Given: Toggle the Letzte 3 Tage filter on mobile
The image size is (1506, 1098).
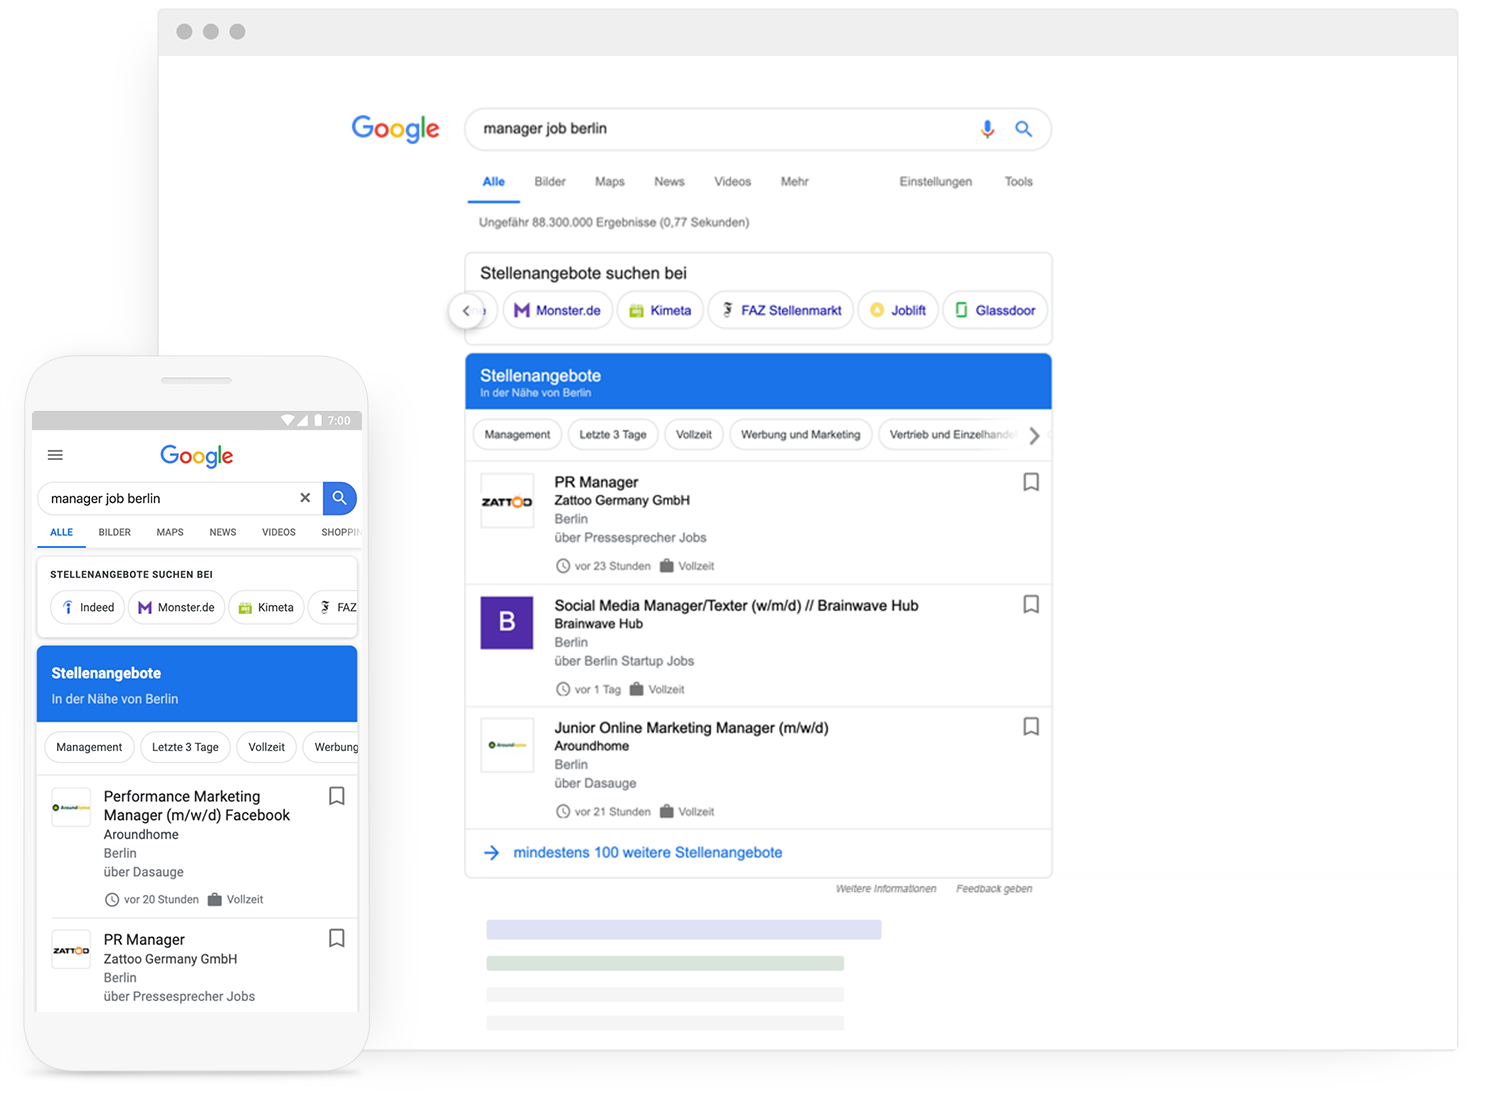Looking at the screenshot, I should tap(184, 747).
